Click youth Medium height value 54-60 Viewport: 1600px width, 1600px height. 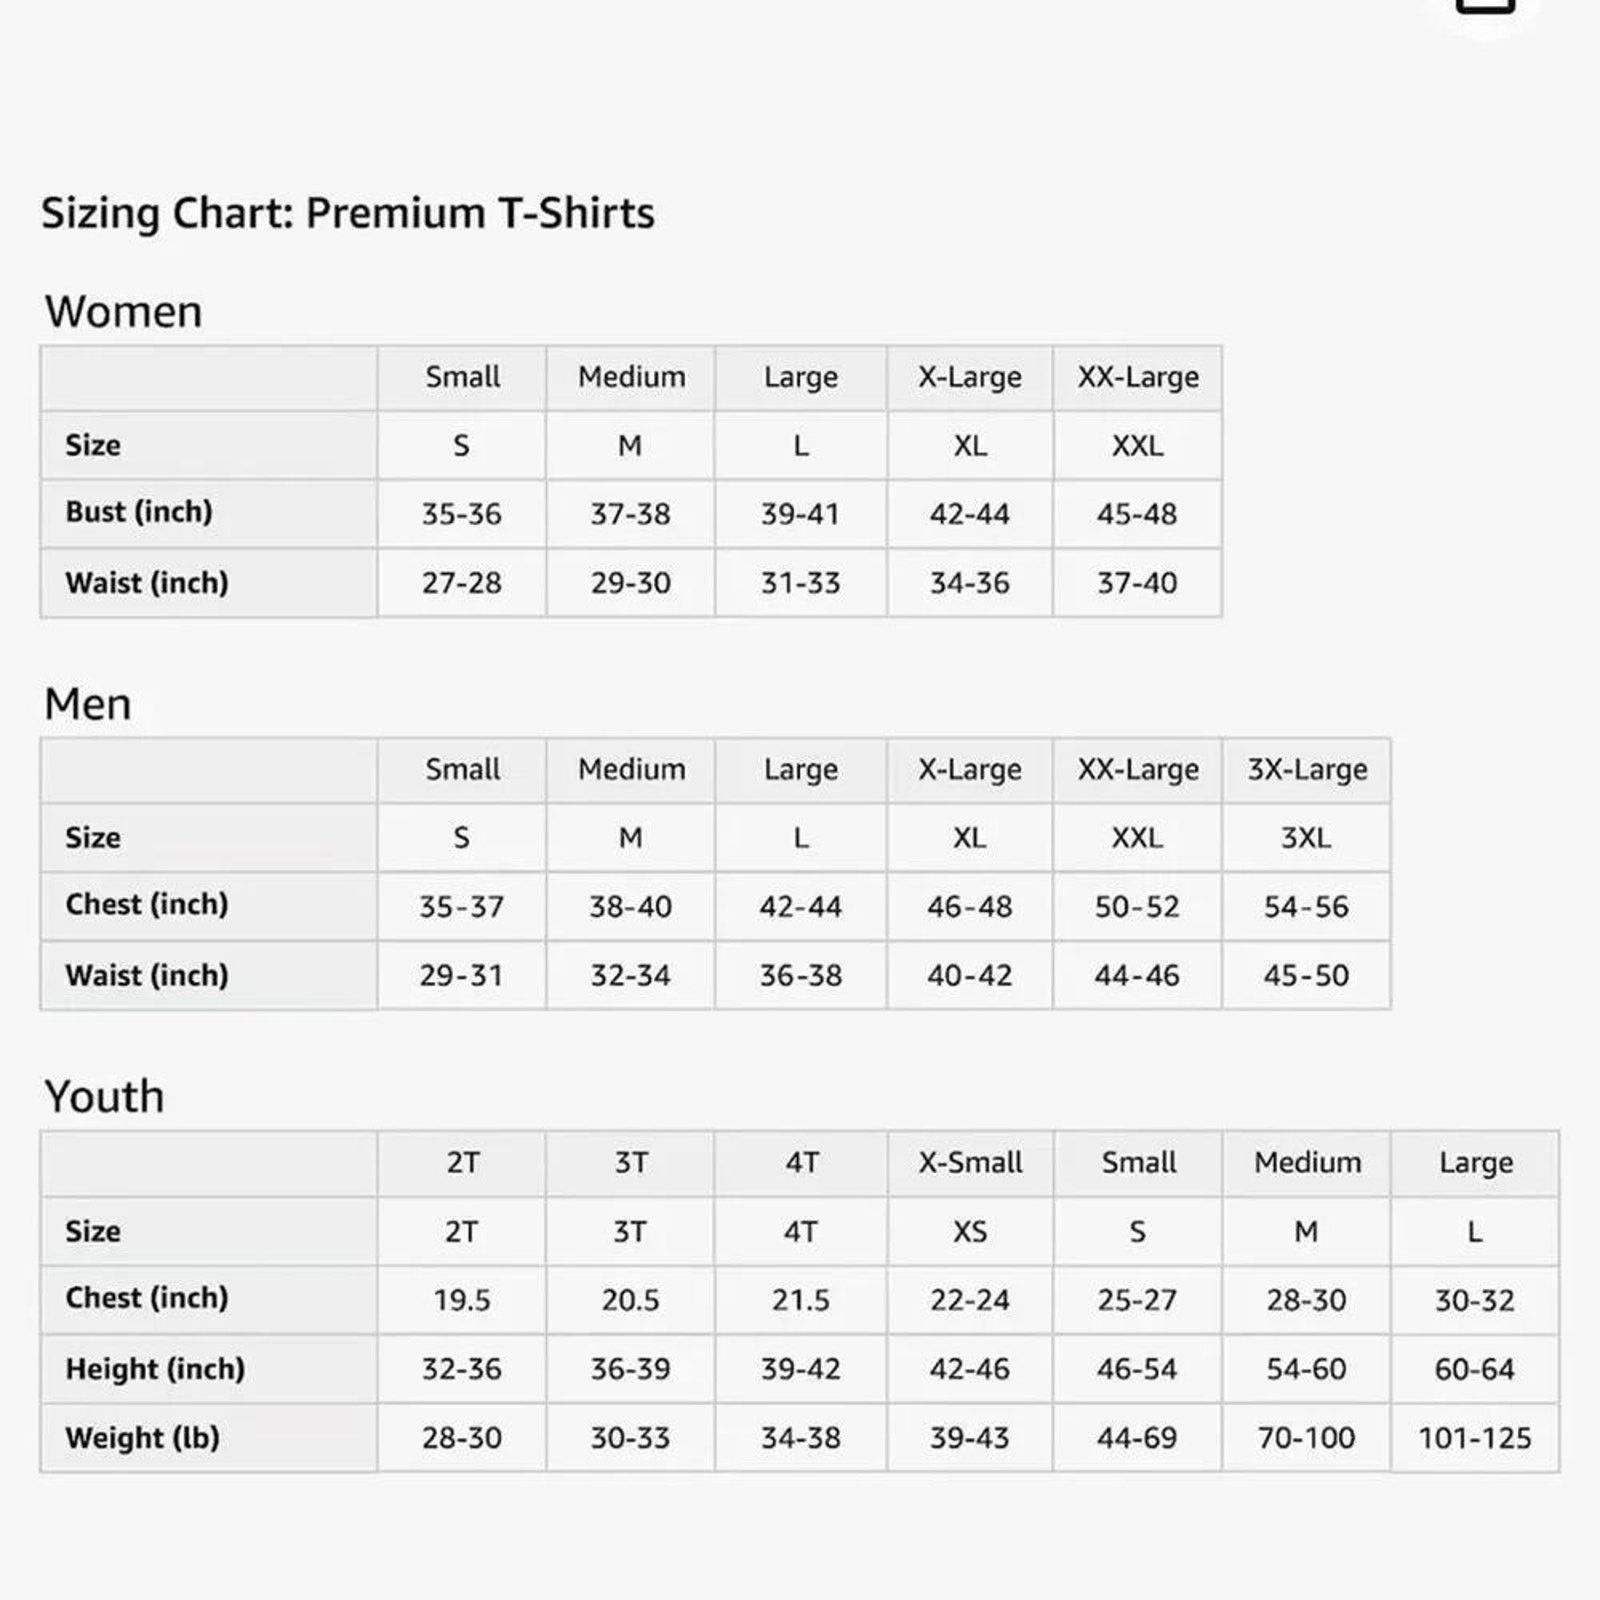coord(1306,1369)
